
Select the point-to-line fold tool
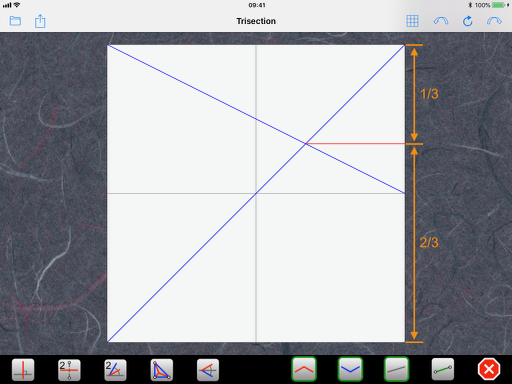[208, 370]
